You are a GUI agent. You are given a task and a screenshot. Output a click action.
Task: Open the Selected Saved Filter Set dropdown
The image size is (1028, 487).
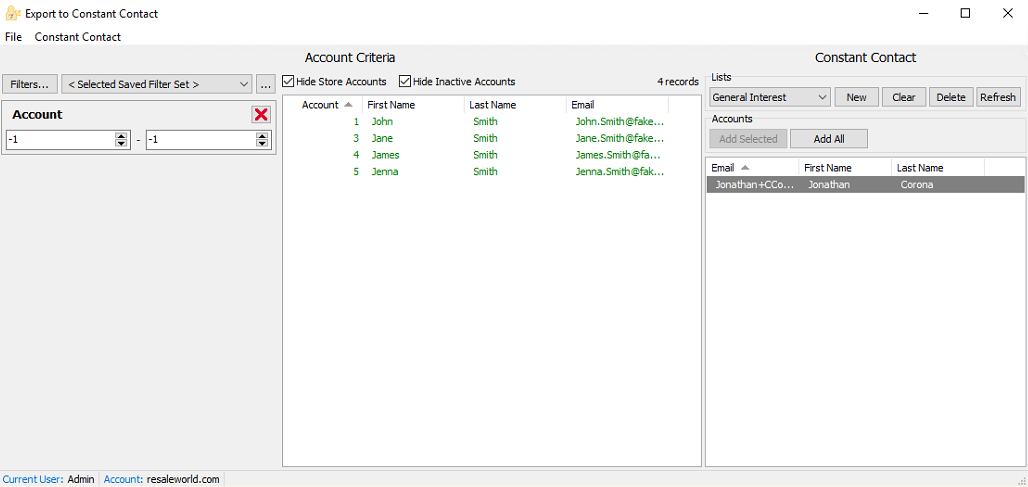157,84
